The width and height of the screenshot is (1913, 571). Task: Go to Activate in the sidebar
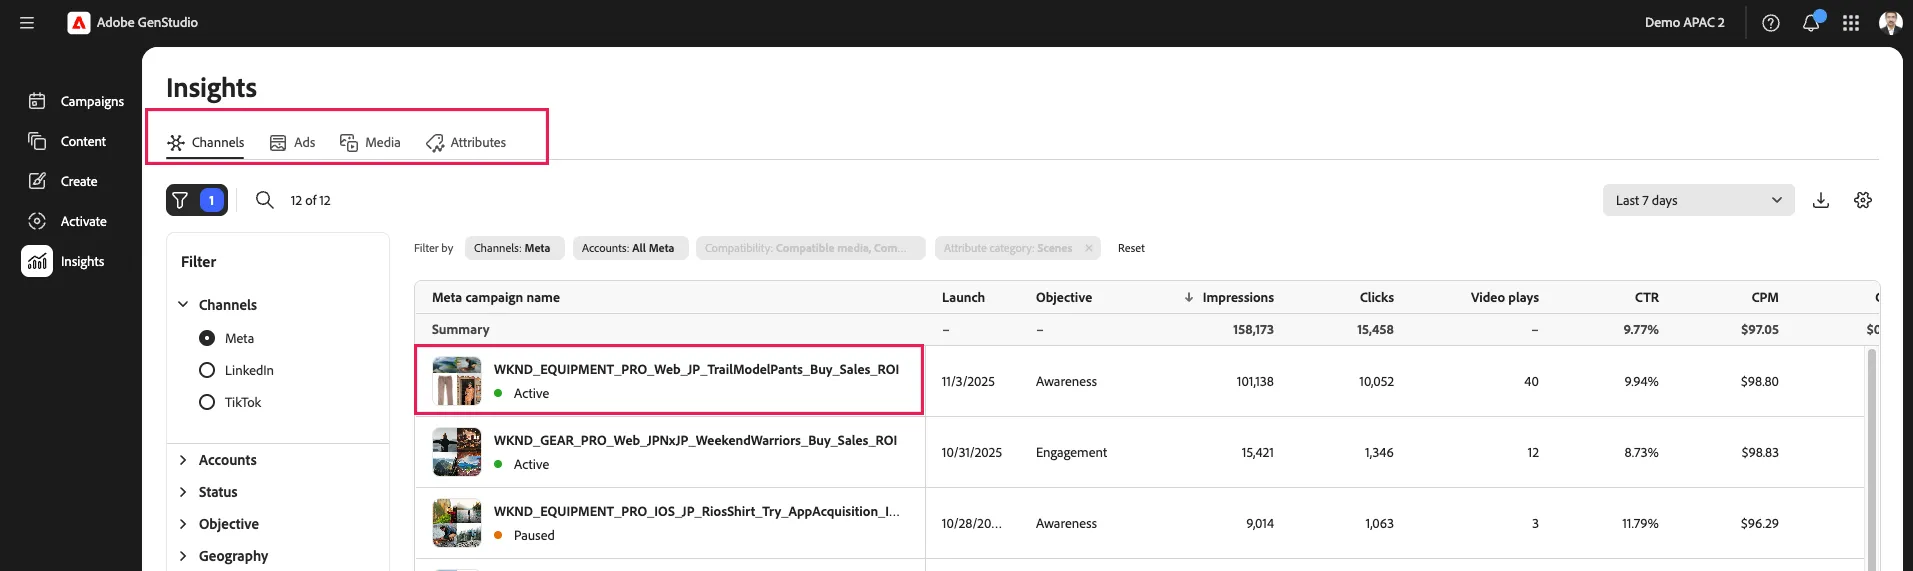68,221
